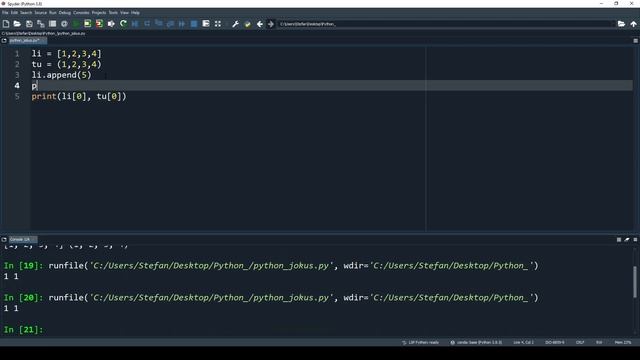Save the current file
Screen dimensions: 640x360
(x=29, y=24)
